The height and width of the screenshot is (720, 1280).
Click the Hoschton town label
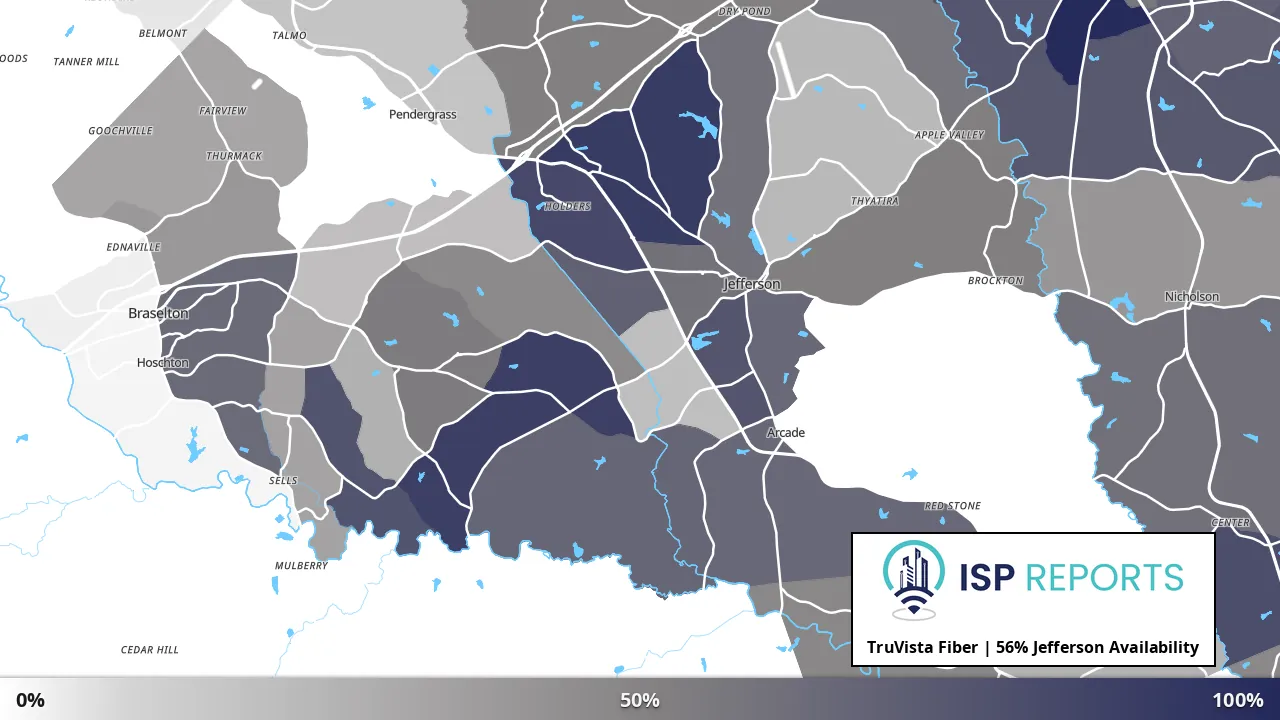click(x=163, y=362)
